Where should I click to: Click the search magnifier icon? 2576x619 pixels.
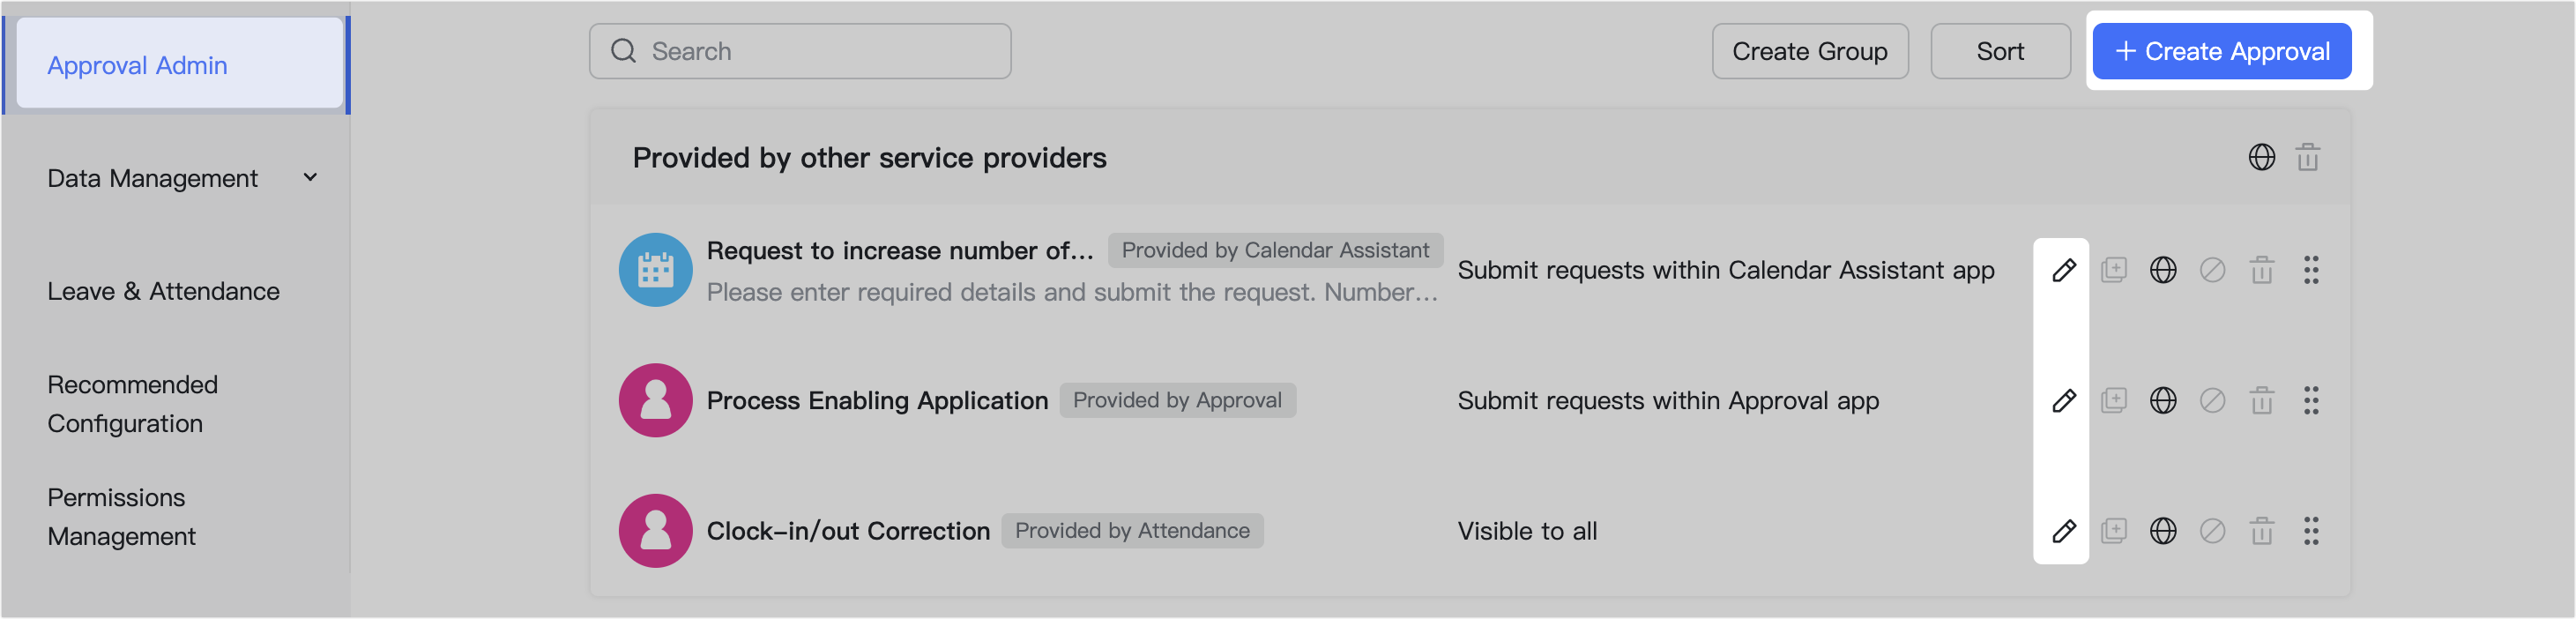(x=622, y=50)
